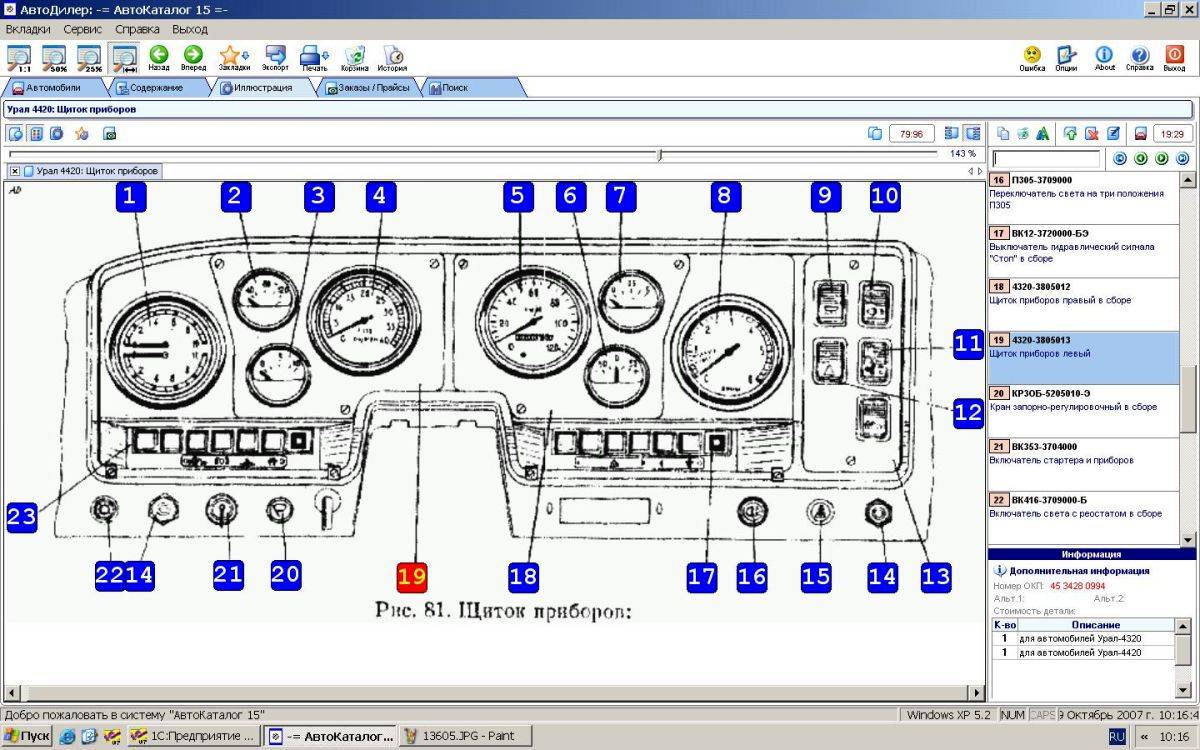Click first icon in illustration toolbar

[x=15, y=133]
